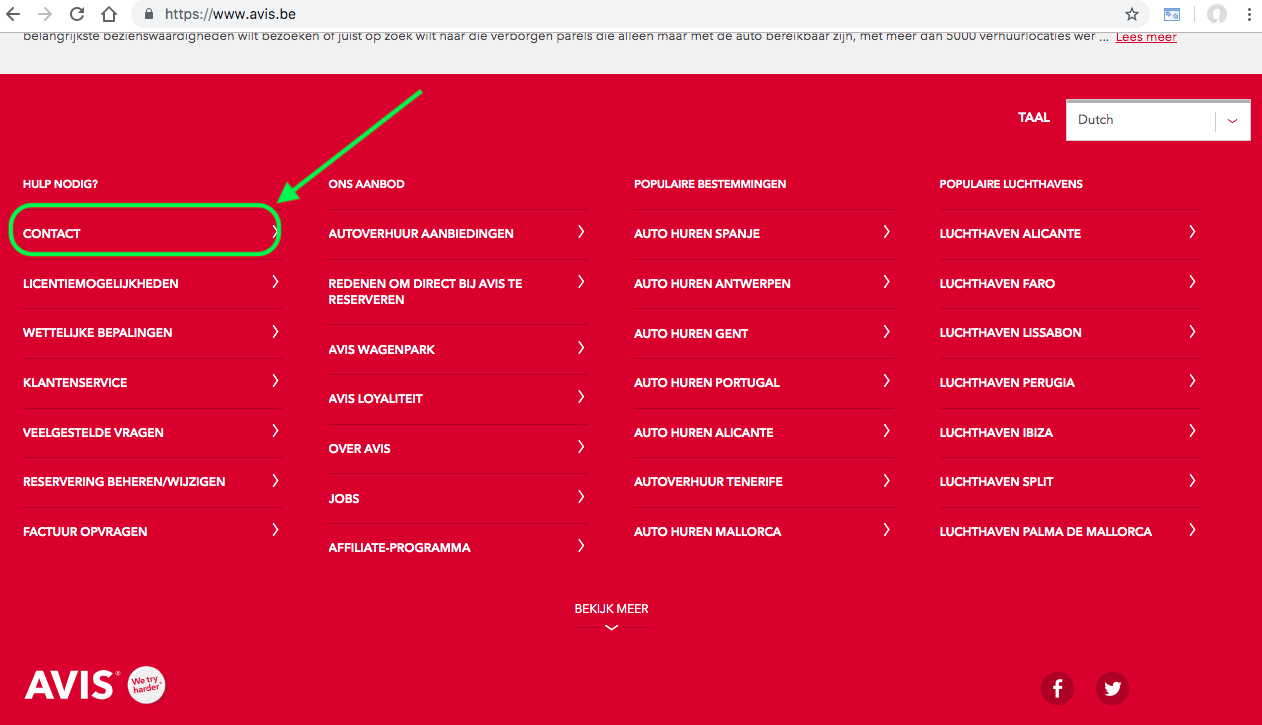1262x725 pixels.
Task: Open Autoverhuur Aanbiedingen link
Action: pos(421,233)
